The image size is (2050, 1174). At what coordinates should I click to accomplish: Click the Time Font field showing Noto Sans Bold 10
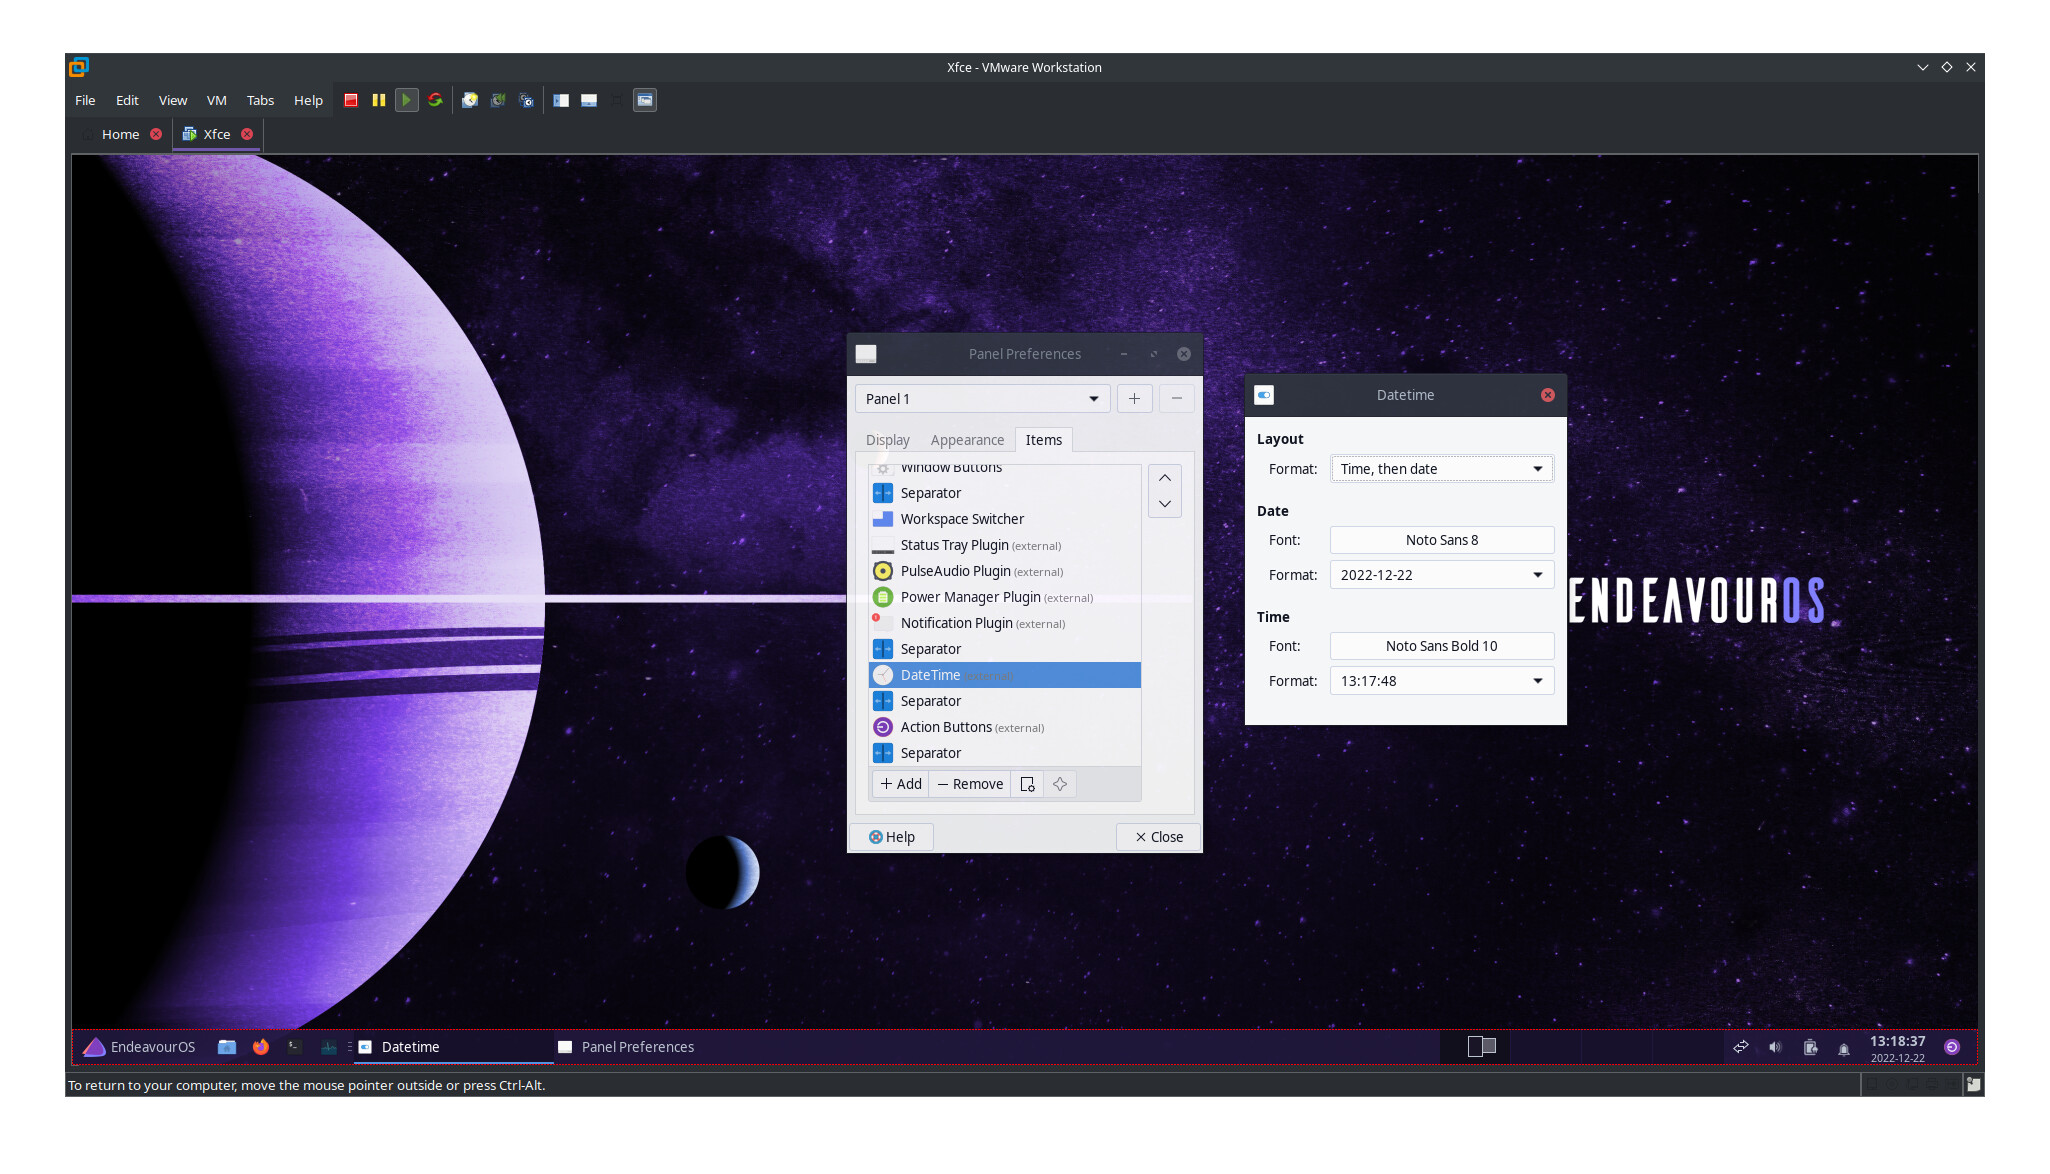(1441, 645)
